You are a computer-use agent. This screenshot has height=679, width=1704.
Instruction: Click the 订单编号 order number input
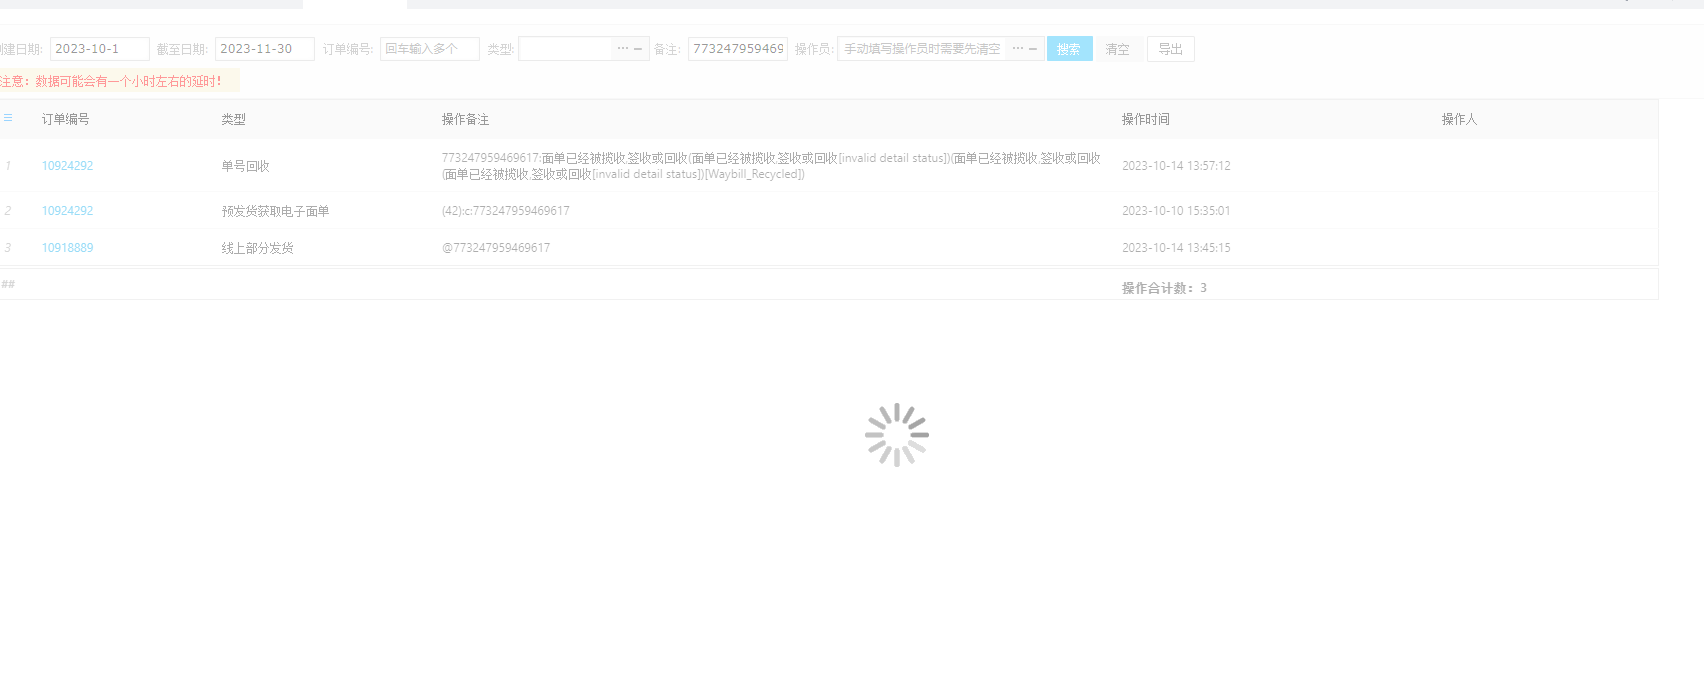[429, 49]
